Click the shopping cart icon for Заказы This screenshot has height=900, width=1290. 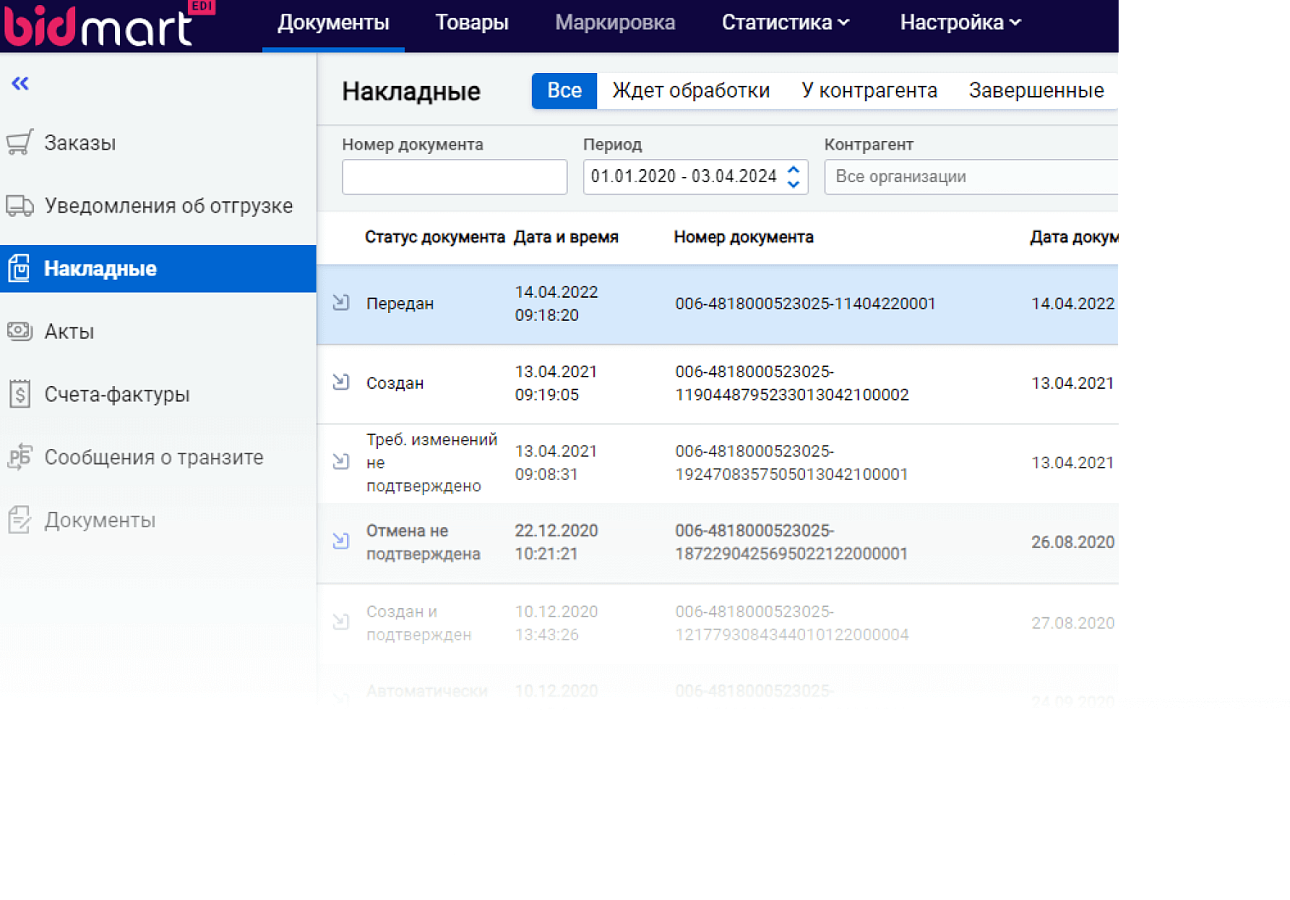(x=20, y=143)
